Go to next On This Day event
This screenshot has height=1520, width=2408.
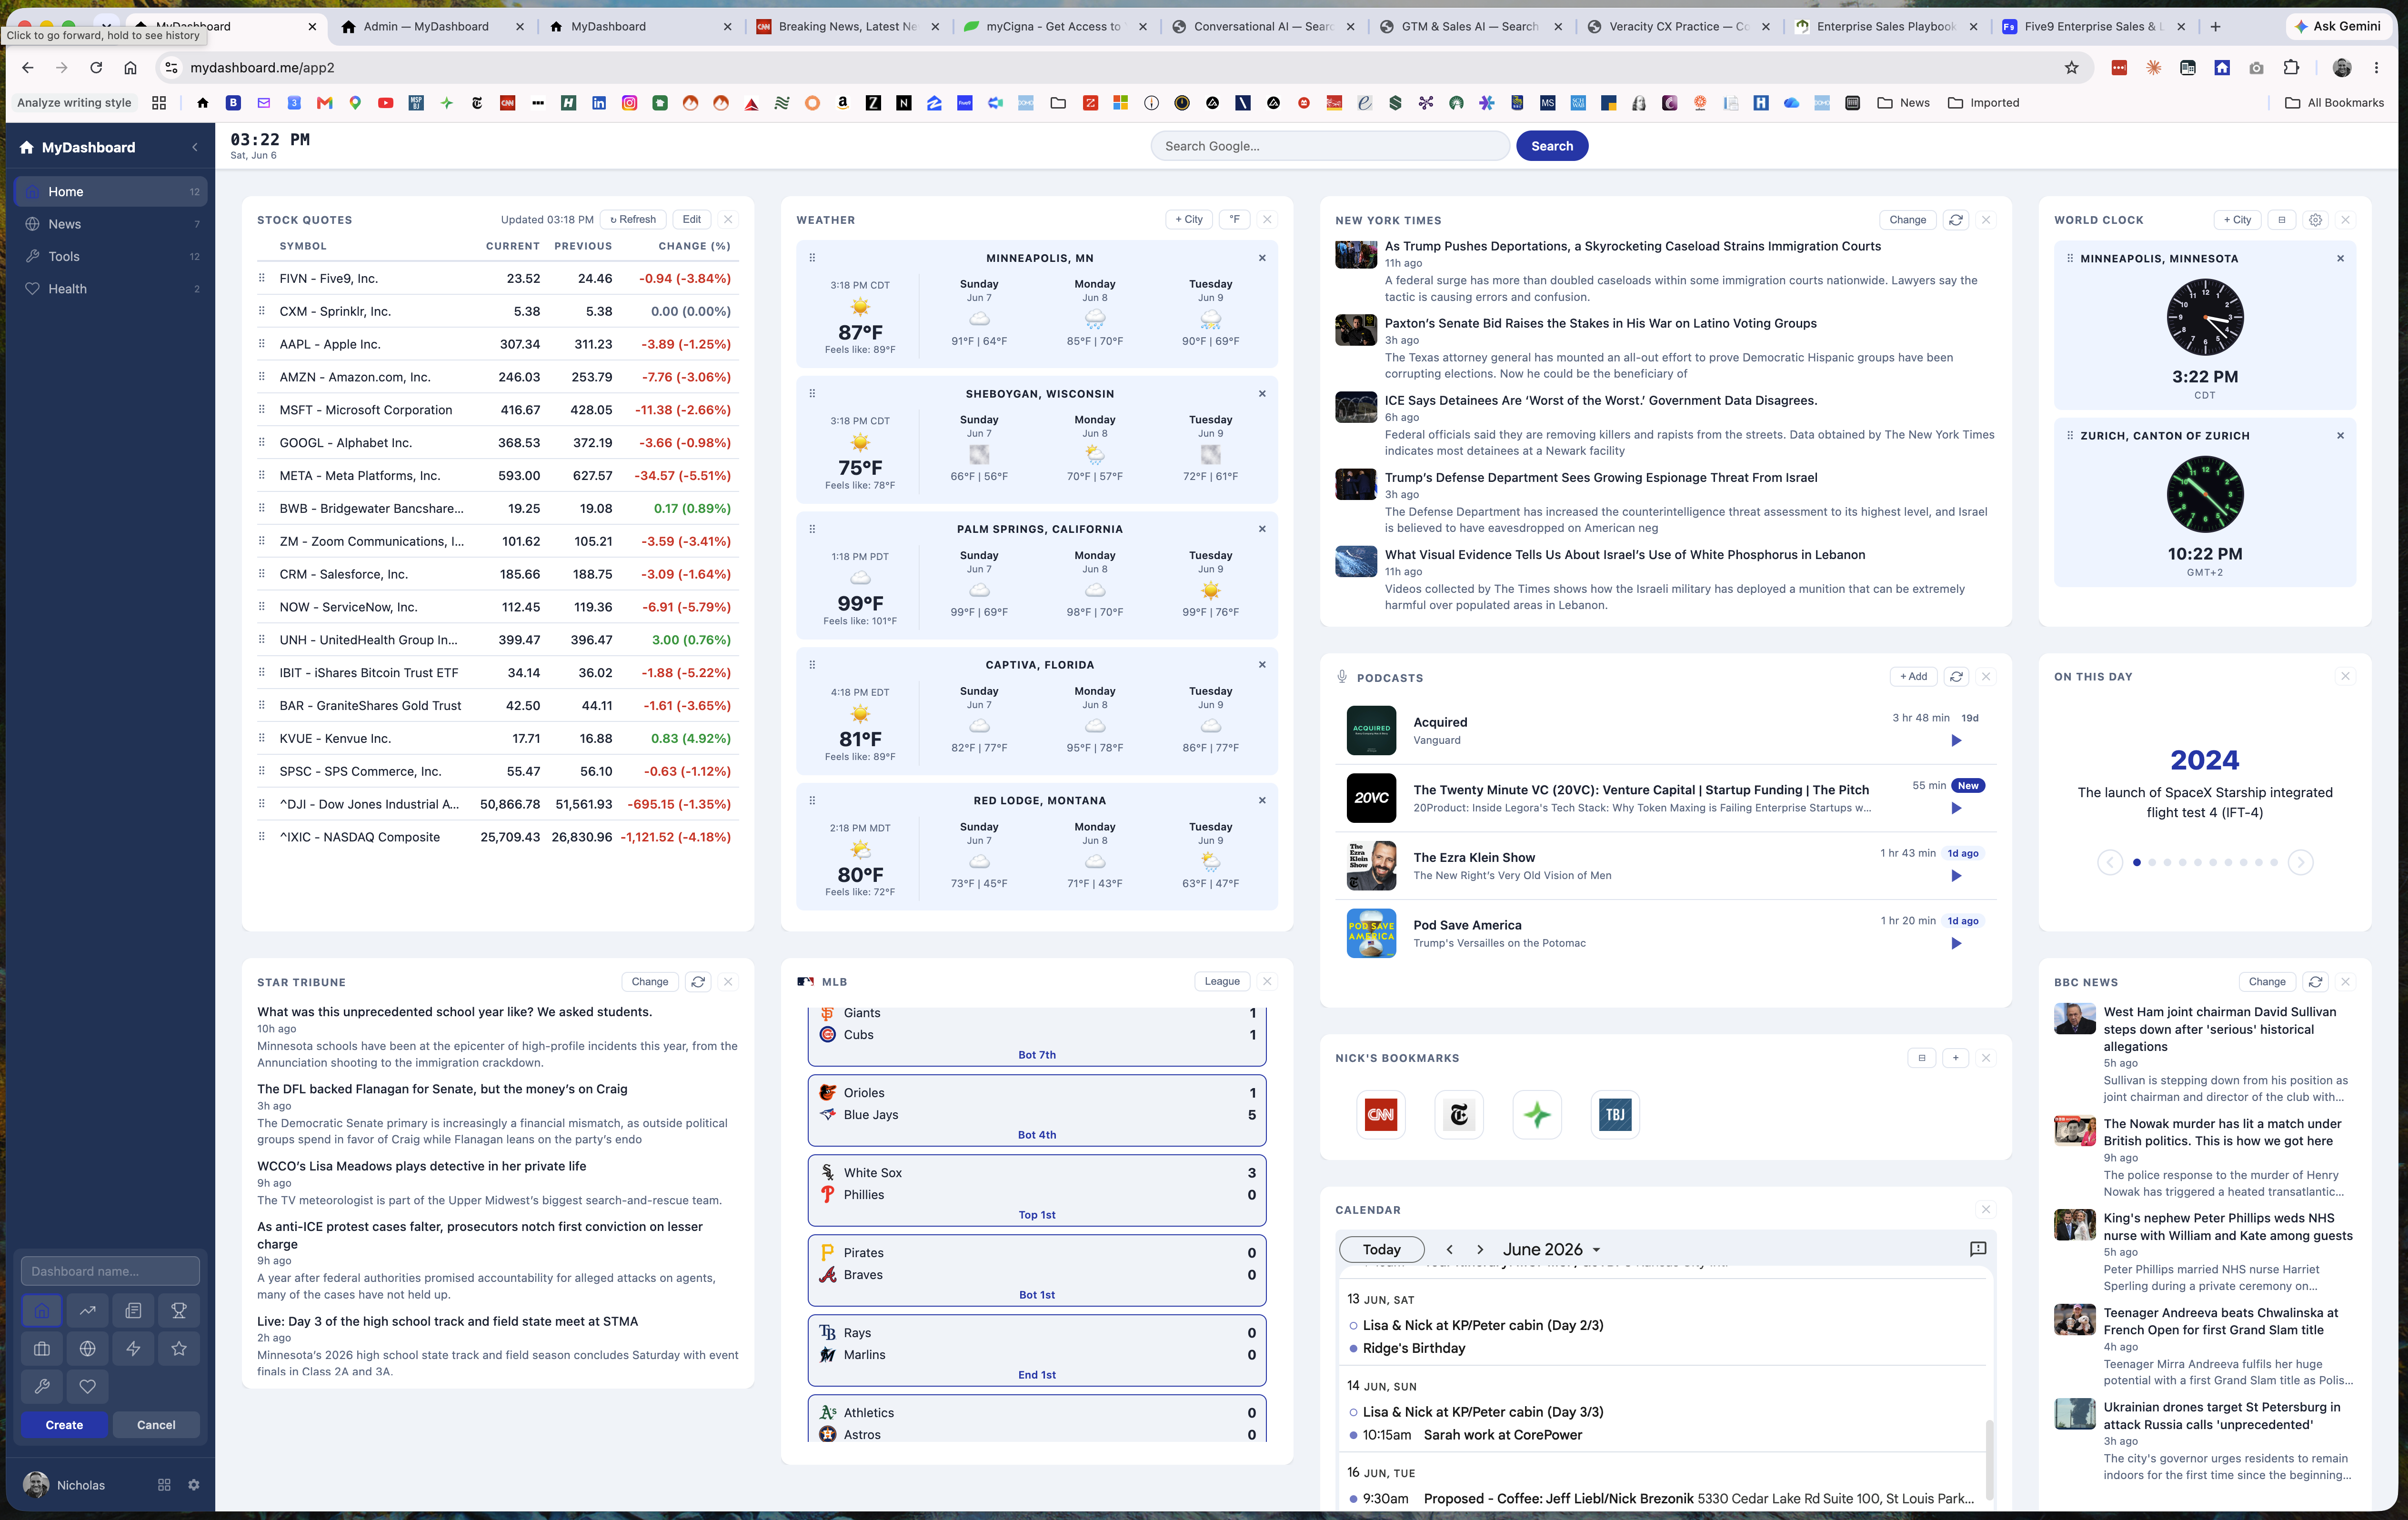pyautogui.click(x=2300, y=862)
